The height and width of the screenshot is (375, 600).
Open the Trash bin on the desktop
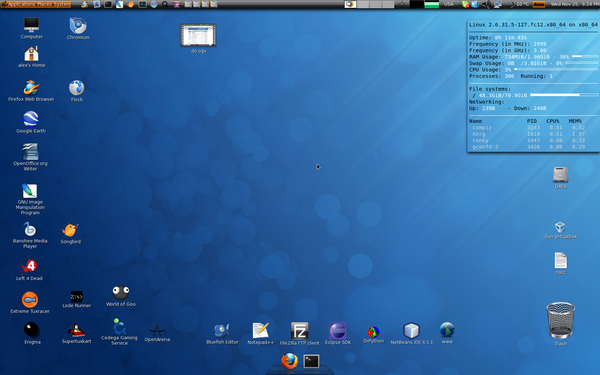561,324
